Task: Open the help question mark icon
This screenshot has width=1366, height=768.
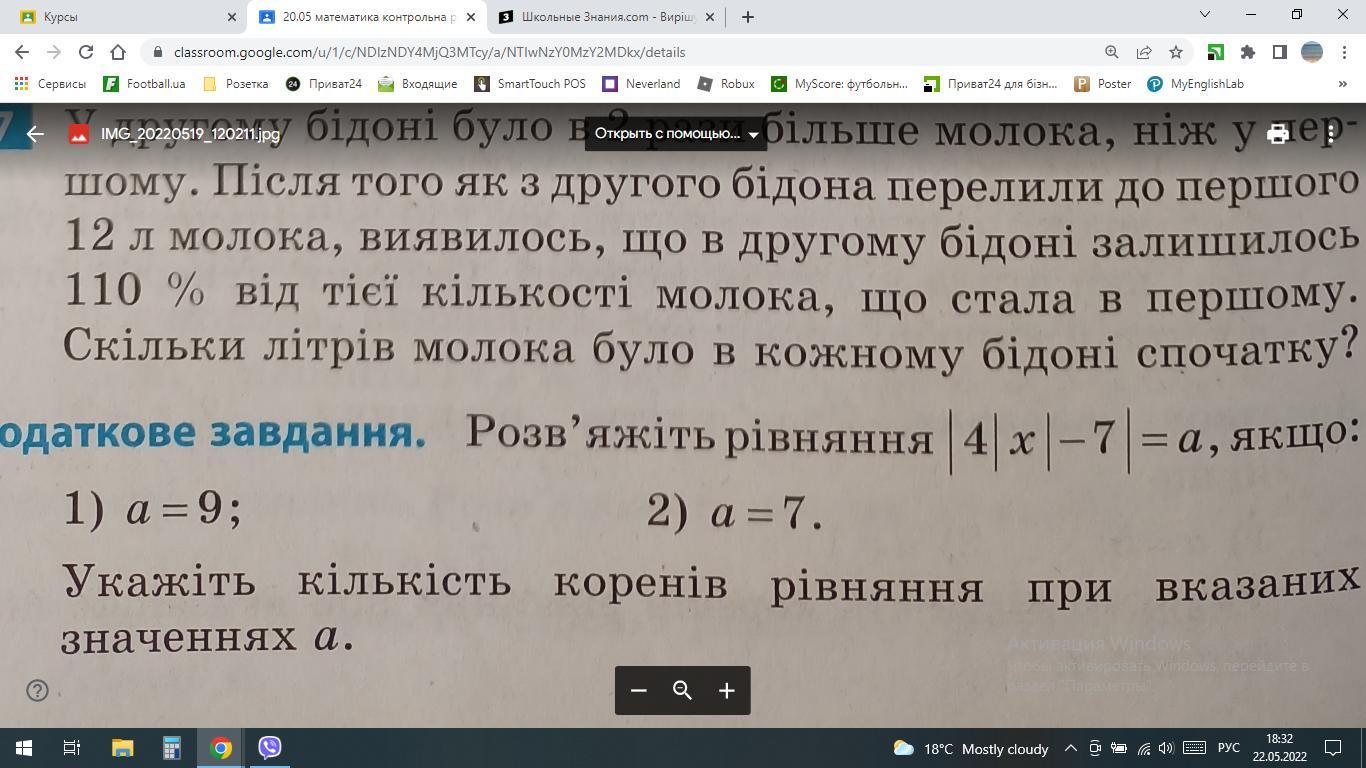Action: [x=37, y=690]
